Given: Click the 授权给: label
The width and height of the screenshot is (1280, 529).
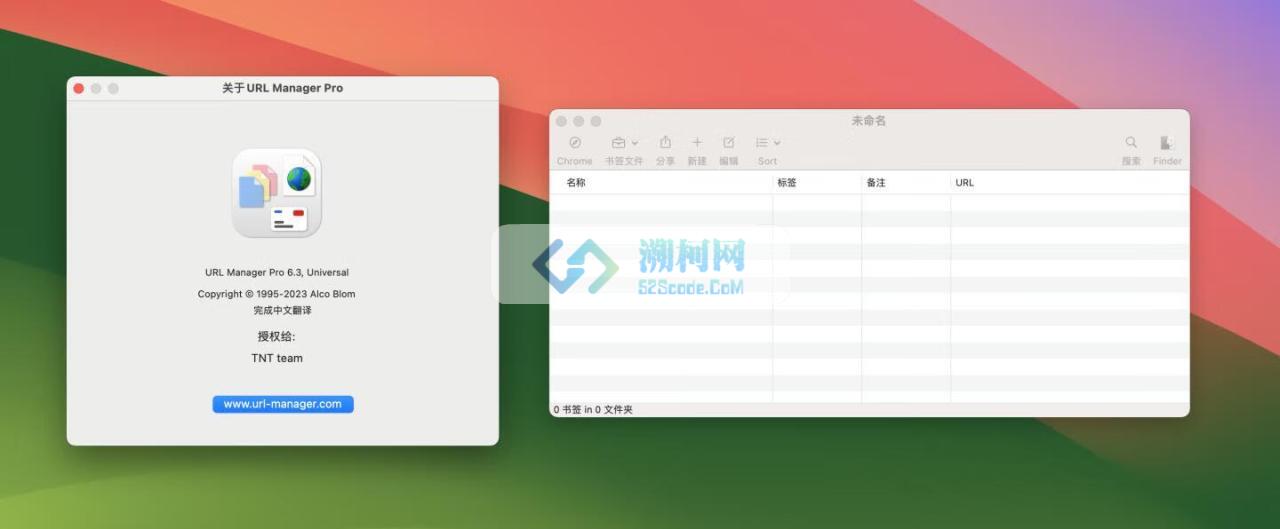Looking at the screenshot, I should click(277, 337).
